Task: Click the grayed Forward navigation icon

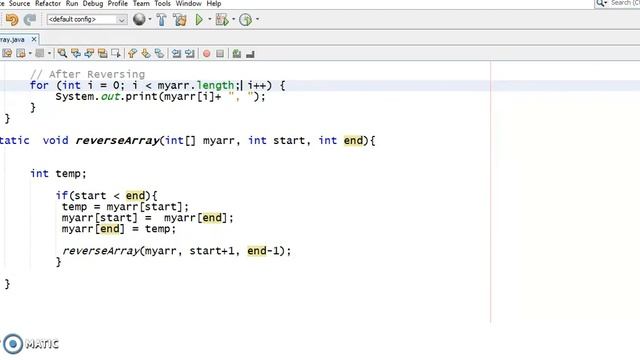Action: [40, 53]
